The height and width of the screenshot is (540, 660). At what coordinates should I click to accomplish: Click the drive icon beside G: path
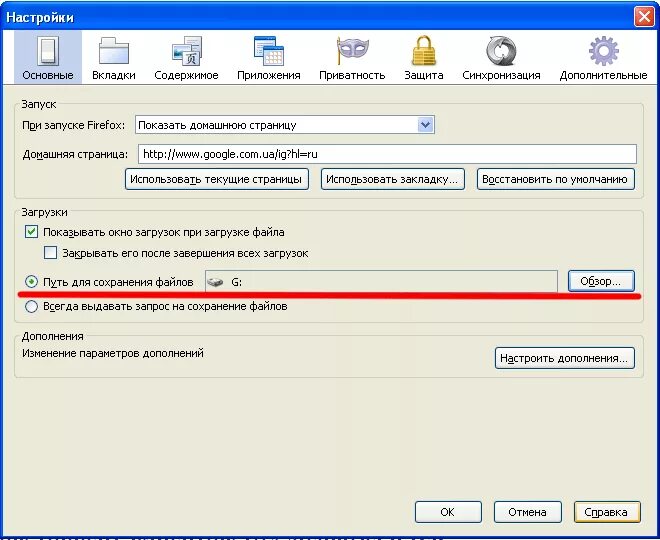click(215, 282)
